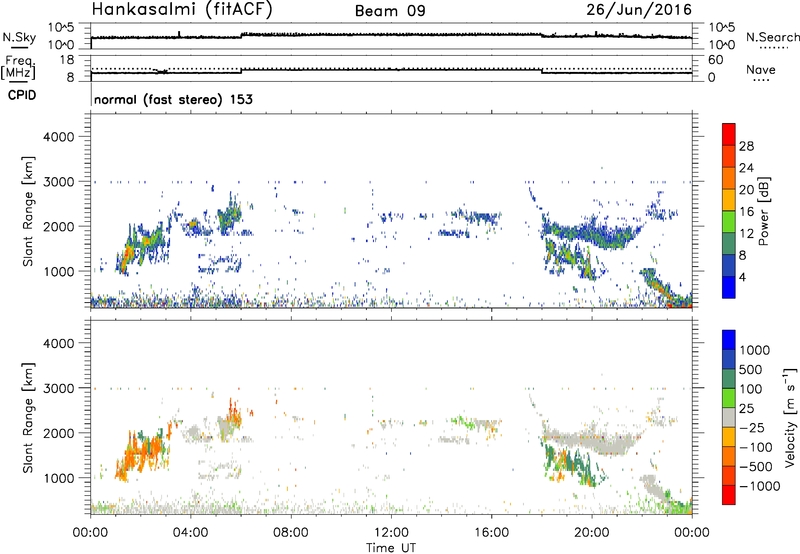The image size is (800, 554).
Task: Pick the red top segment of Power colorbar
Action: pos(729,134)
